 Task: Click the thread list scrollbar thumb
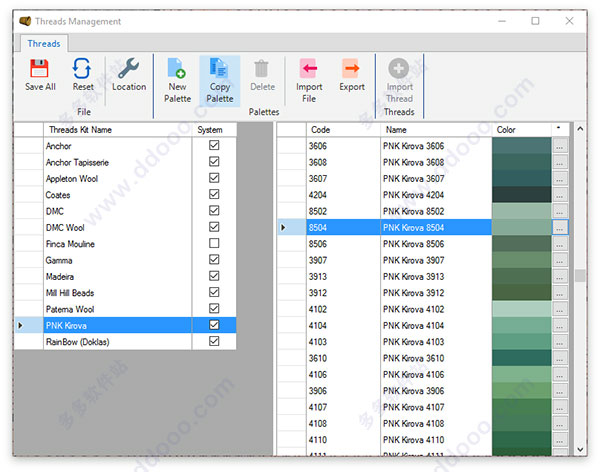coord(580,276)
